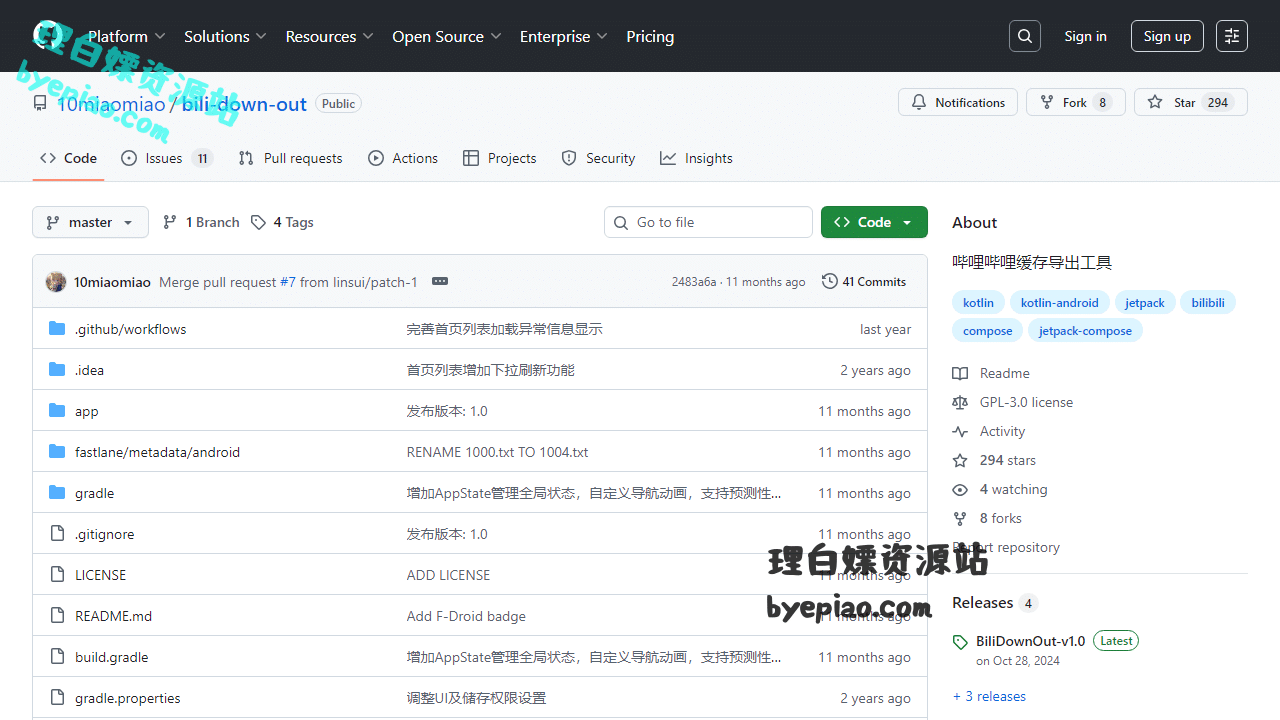Switch to the Issues tab
The width and height of the screenshot is (1280, 720).
(166, 158)
